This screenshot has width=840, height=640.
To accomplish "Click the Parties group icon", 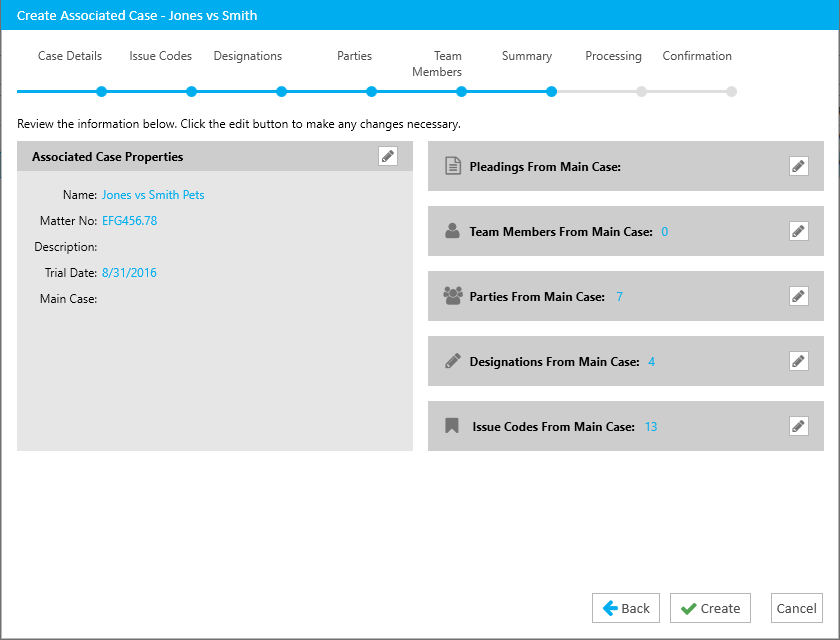I will click(452, 296).
